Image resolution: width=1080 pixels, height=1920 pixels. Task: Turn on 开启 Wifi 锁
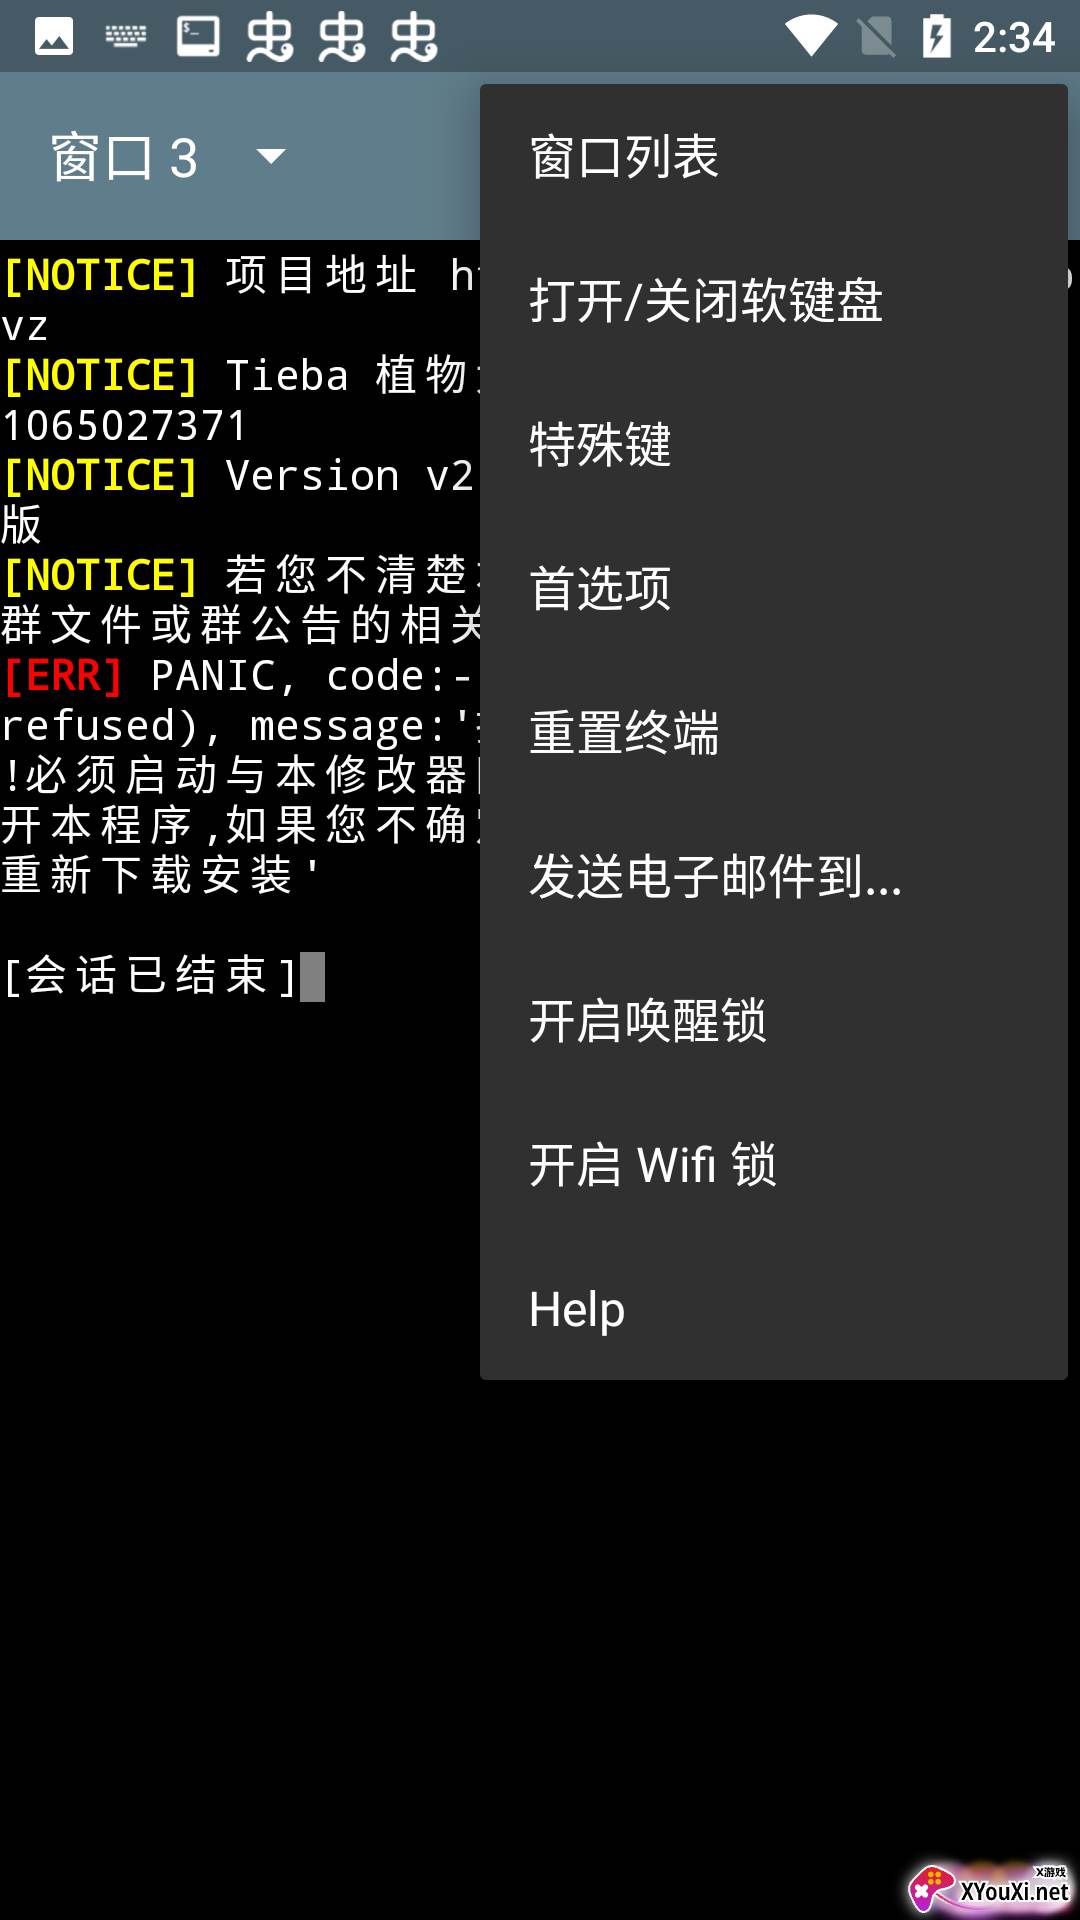[x=774, y=1165]
